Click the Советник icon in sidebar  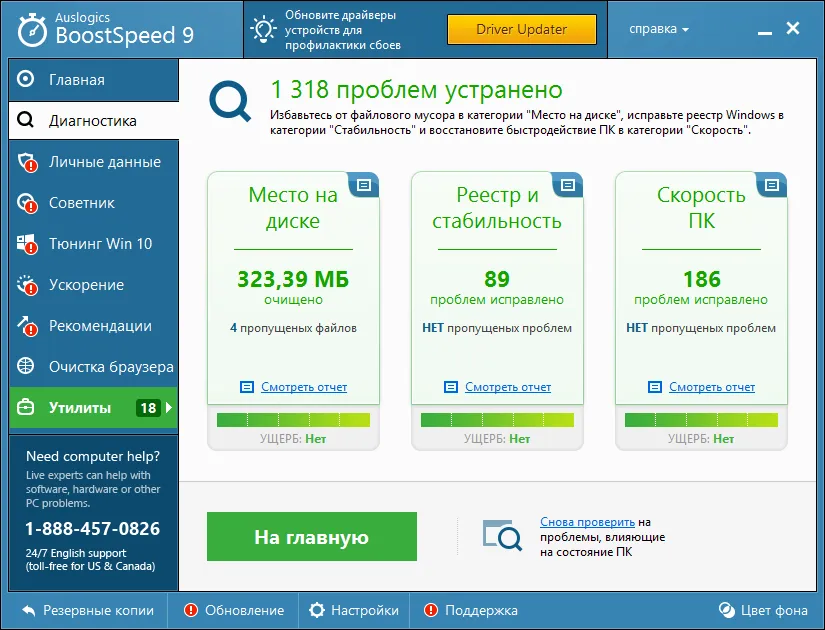(27, 203)
